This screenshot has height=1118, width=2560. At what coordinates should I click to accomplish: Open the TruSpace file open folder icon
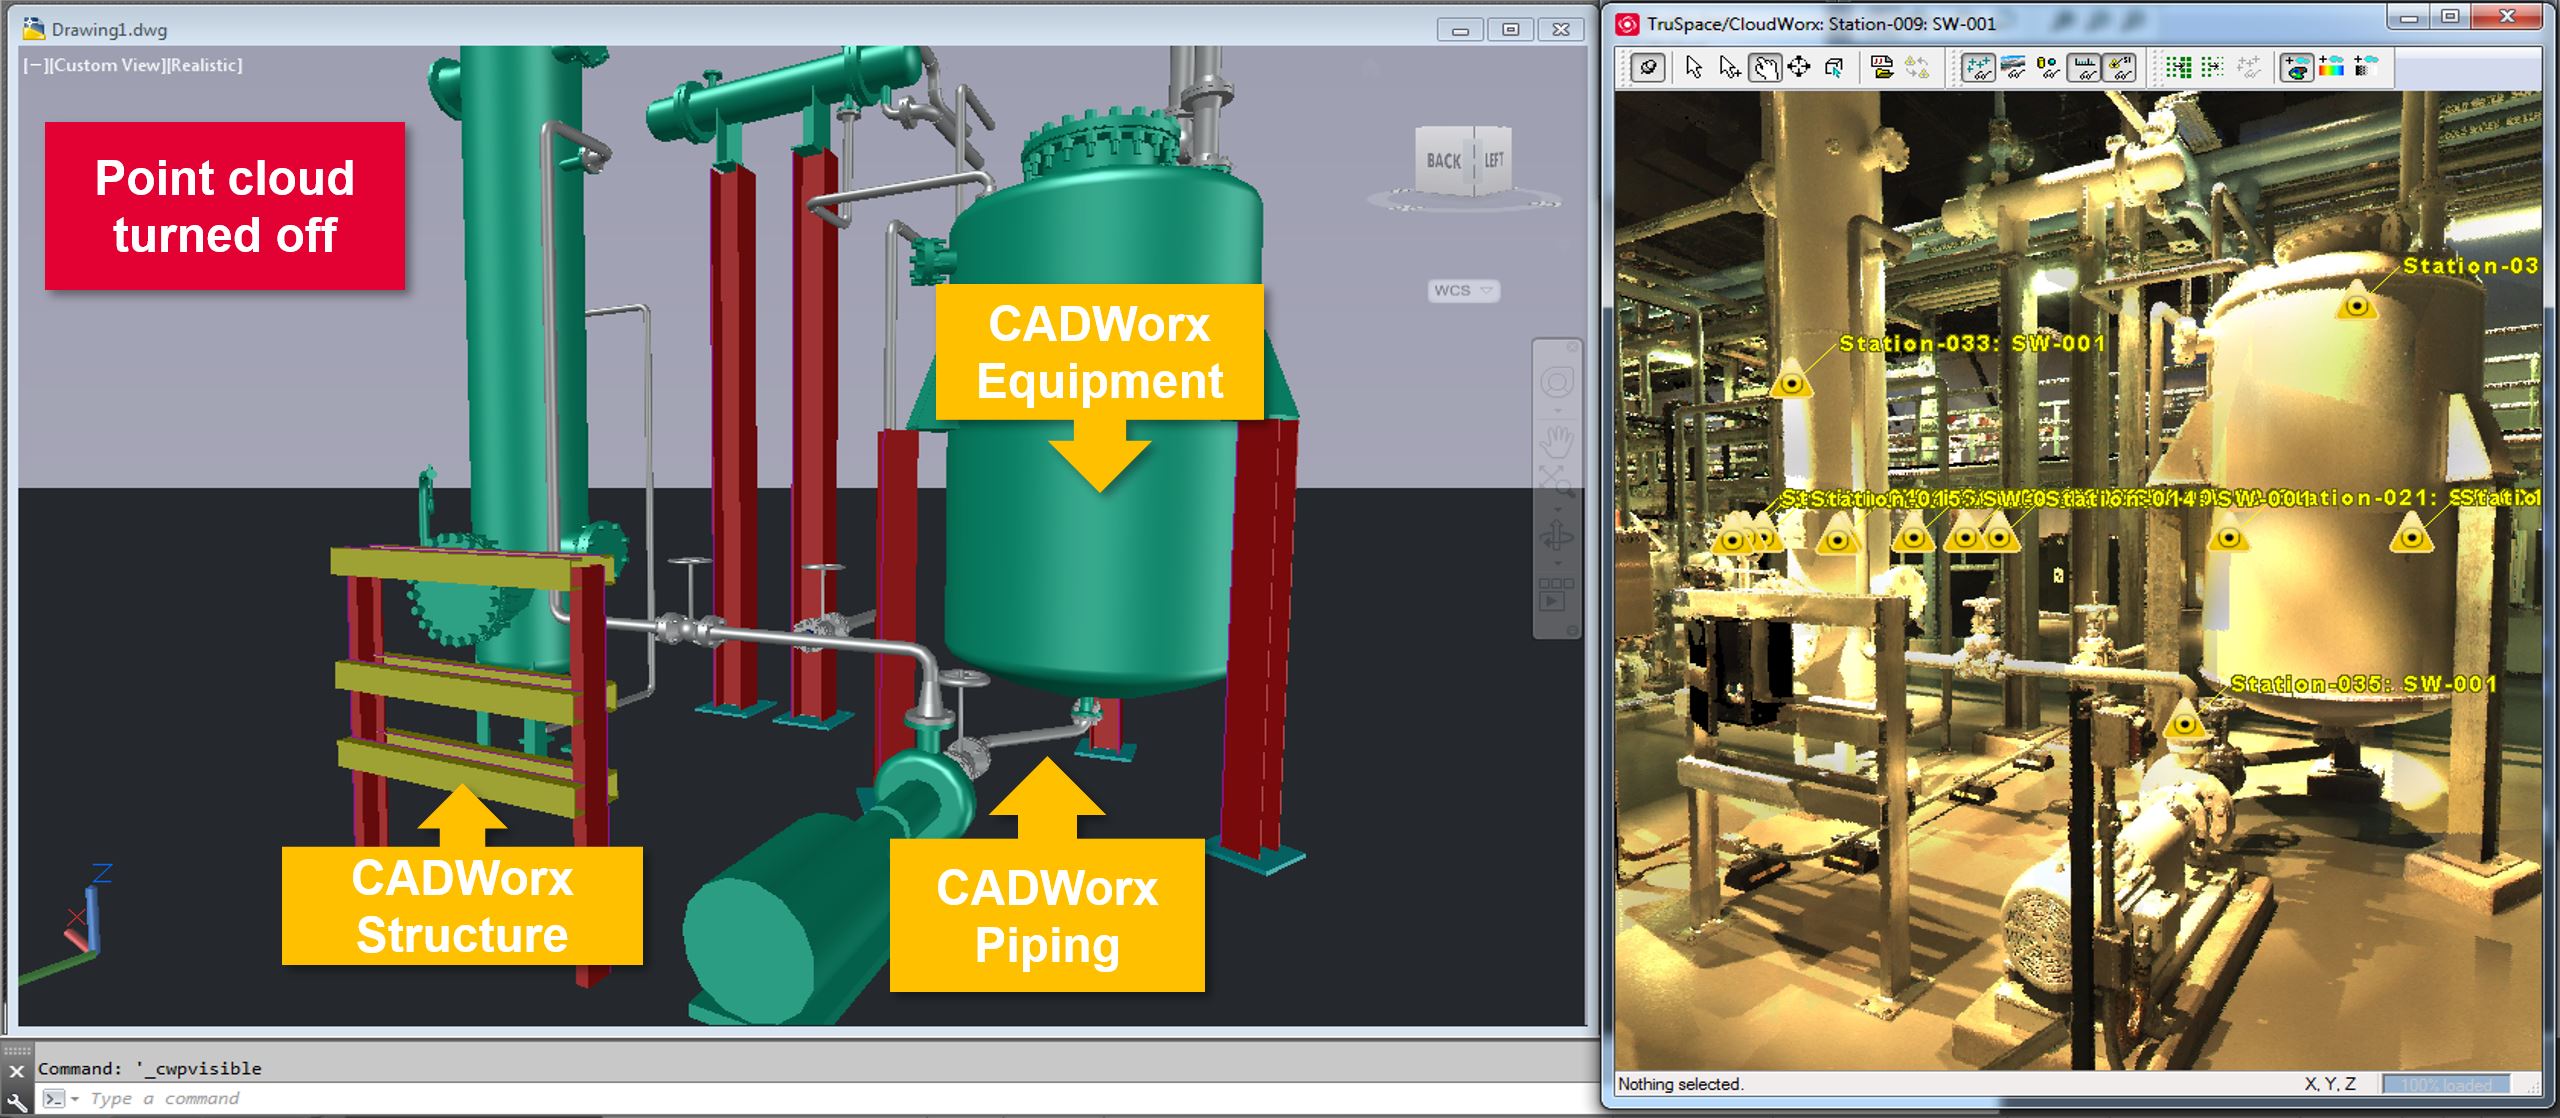[x=1882, y=68]
